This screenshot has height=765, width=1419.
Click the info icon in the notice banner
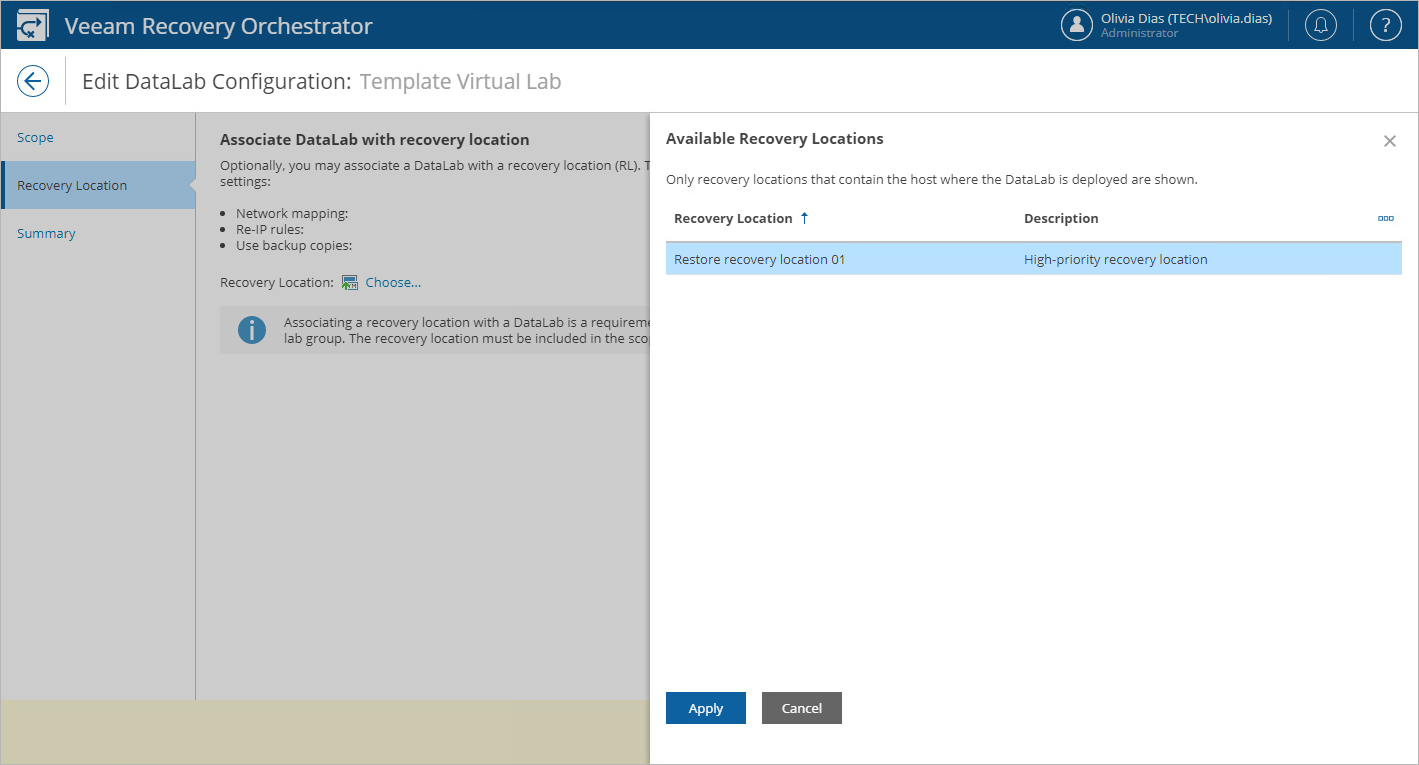251,329
